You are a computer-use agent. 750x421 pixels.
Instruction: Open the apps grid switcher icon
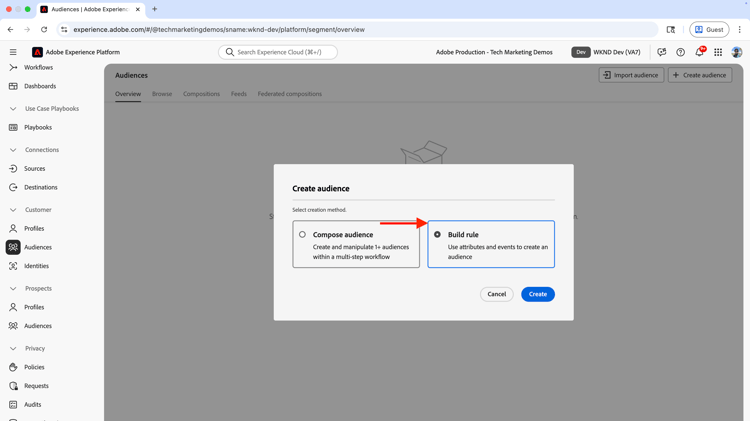[x=718, y=52]
